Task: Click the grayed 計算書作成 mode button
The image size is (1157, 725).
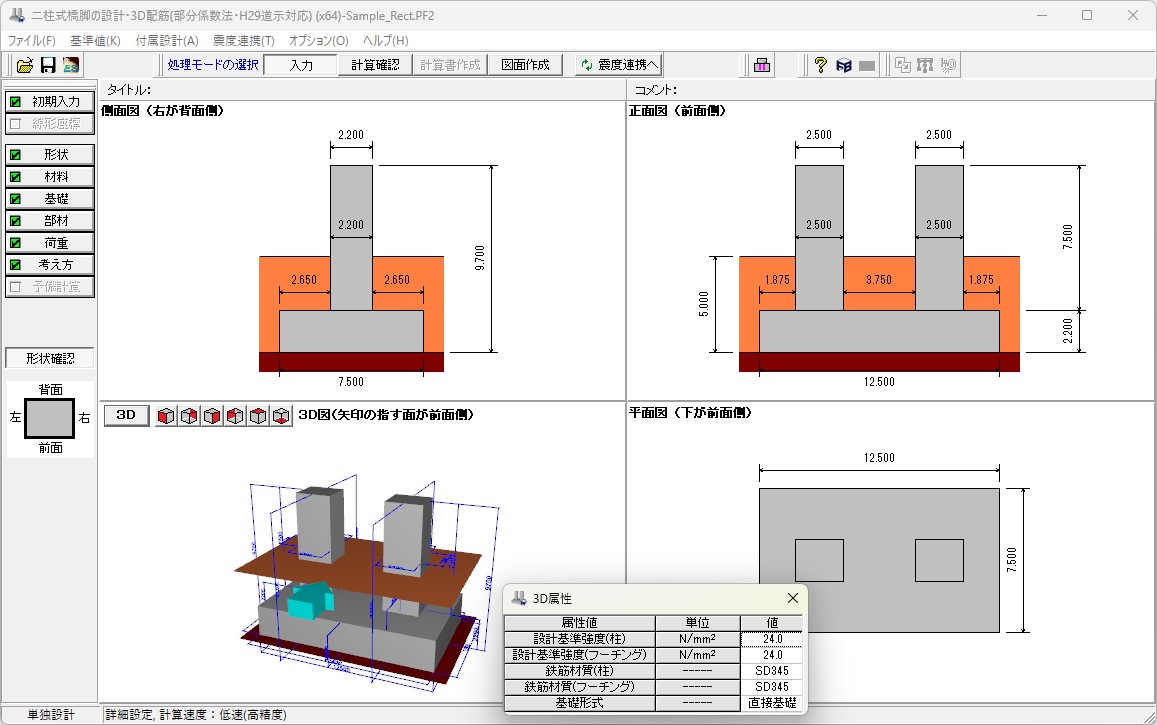Action: [450, 65]
